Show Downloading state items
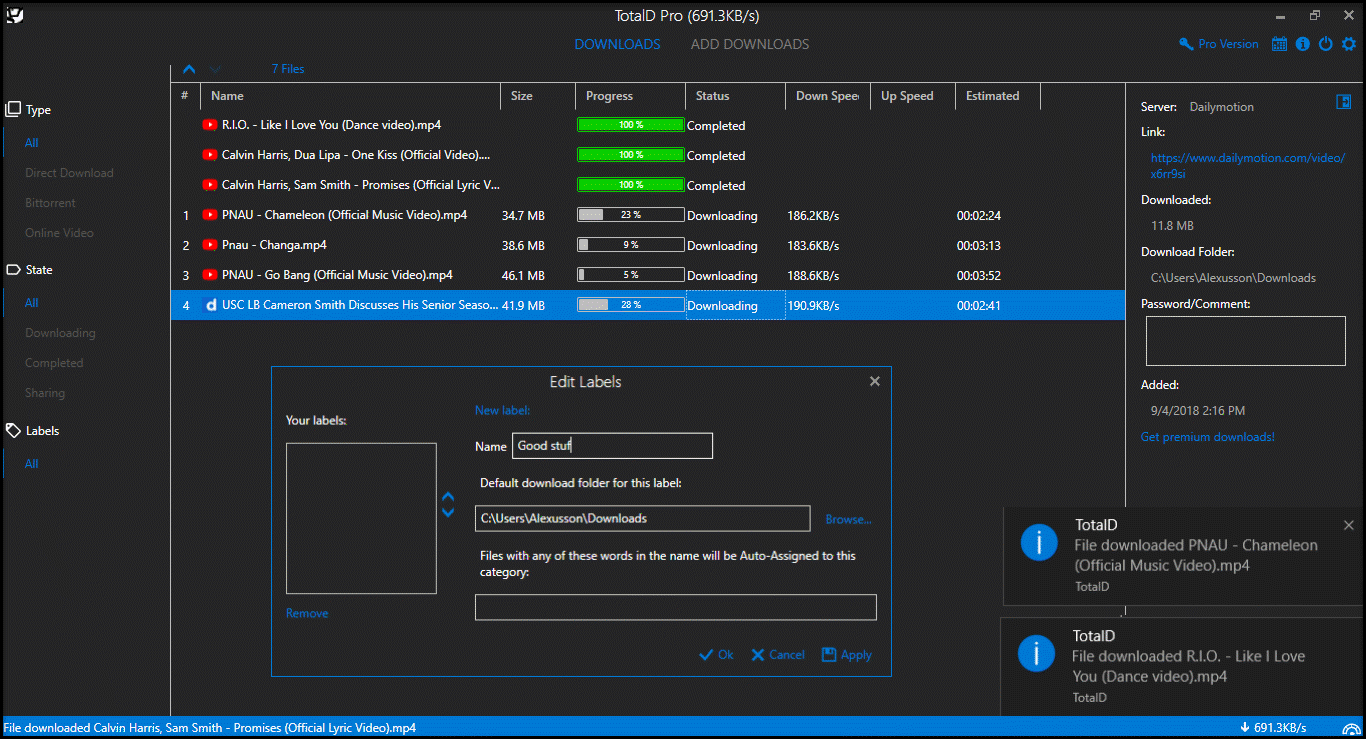This screenshot has height=739, width=1366. tap(60, 333)
